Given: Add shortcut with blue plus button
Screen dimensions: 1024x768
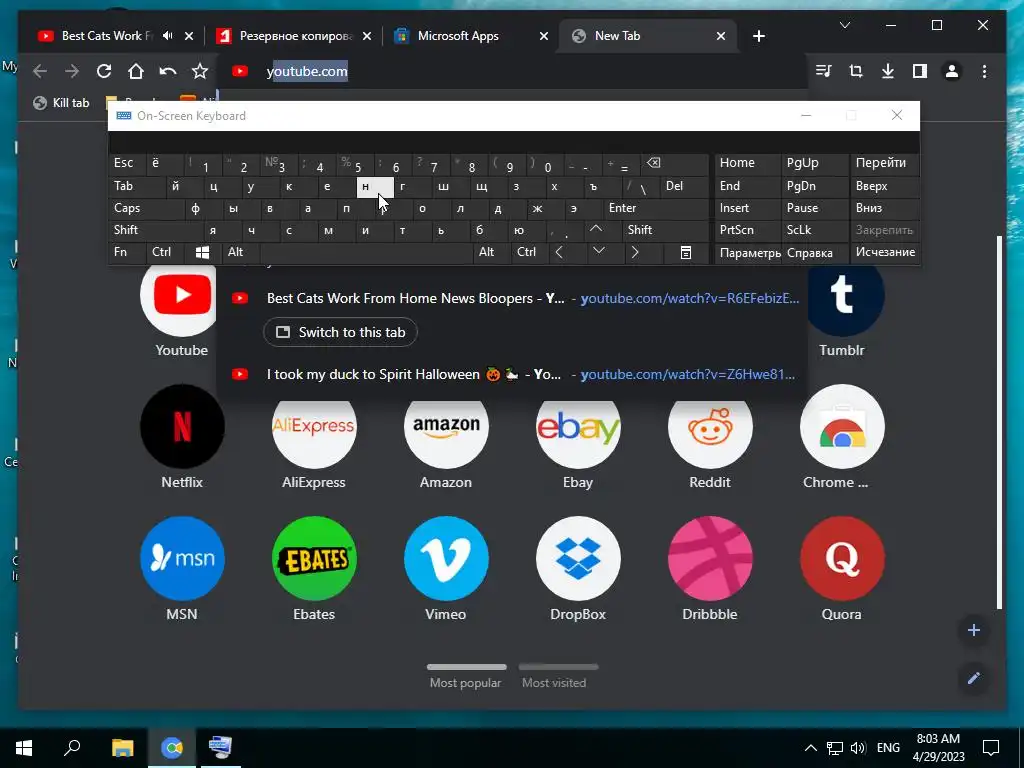Looking at the screenshot, I should point(974,630).
